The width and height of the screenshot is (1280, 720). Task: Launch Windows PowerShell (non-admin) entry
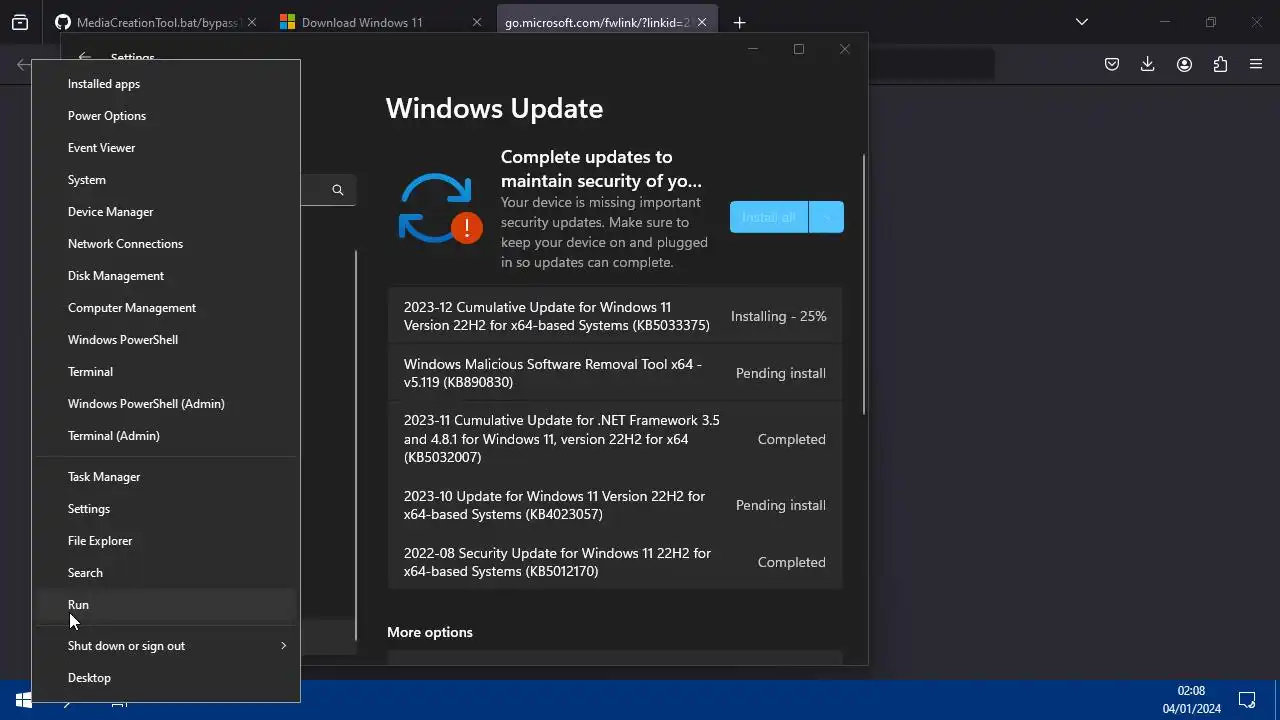[x=166, y=340]
